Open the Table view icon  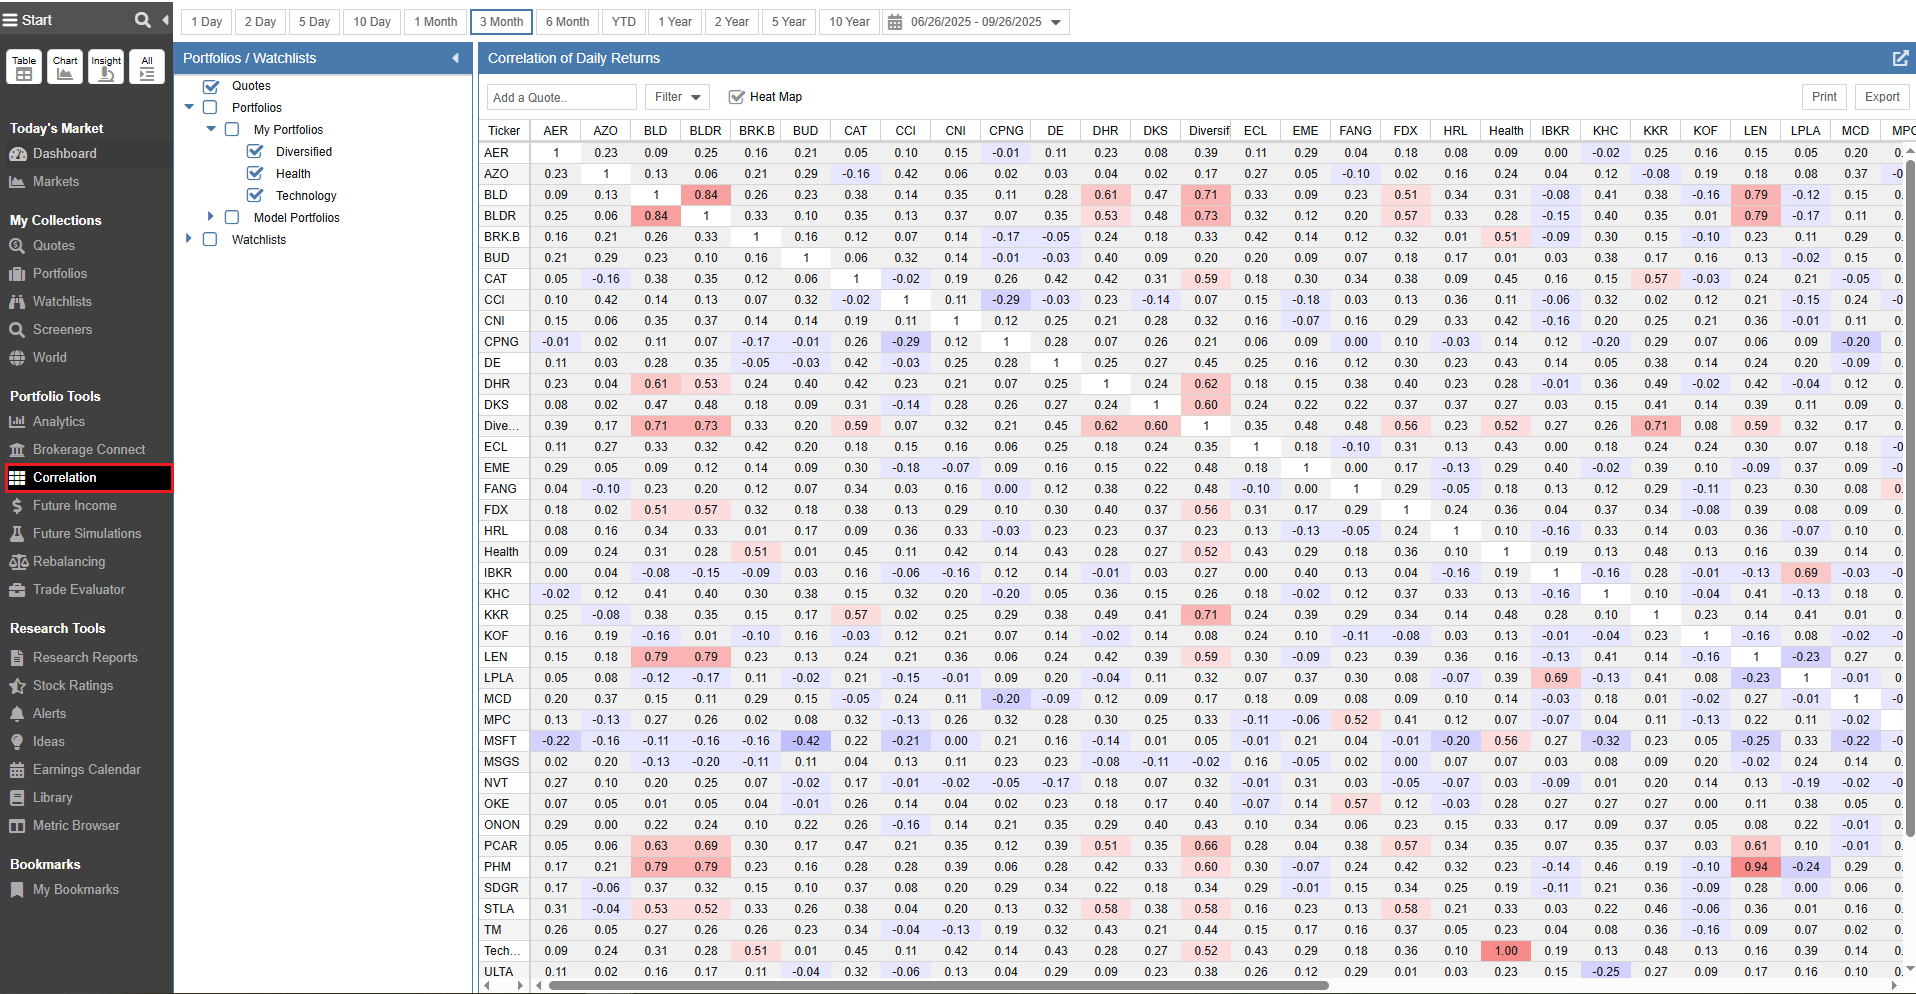[24, 68]
